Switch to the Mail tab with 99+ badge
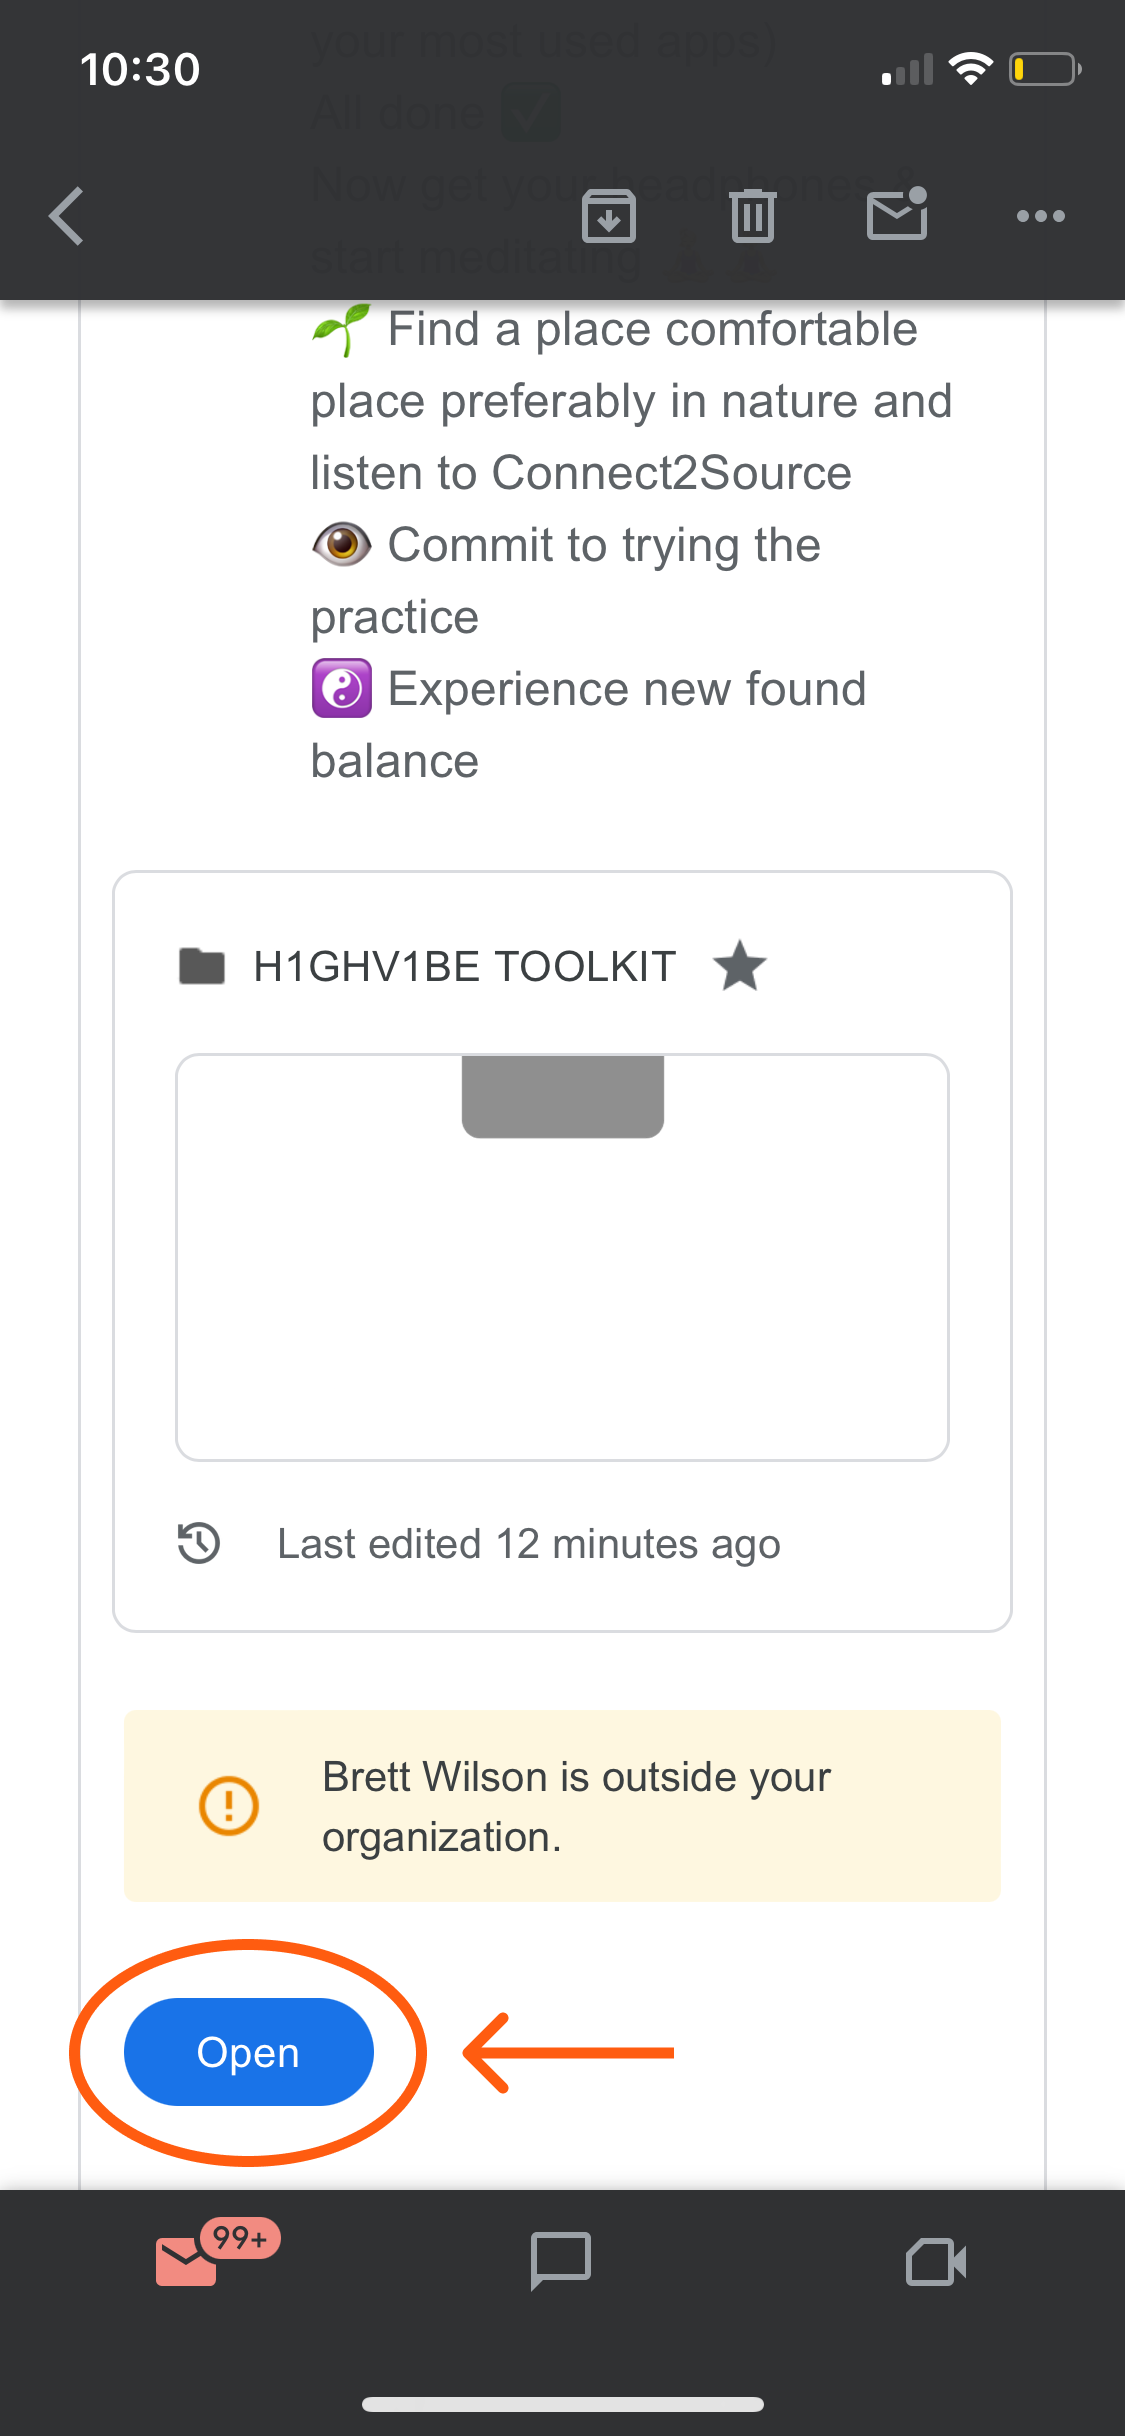 [188, 2260]
